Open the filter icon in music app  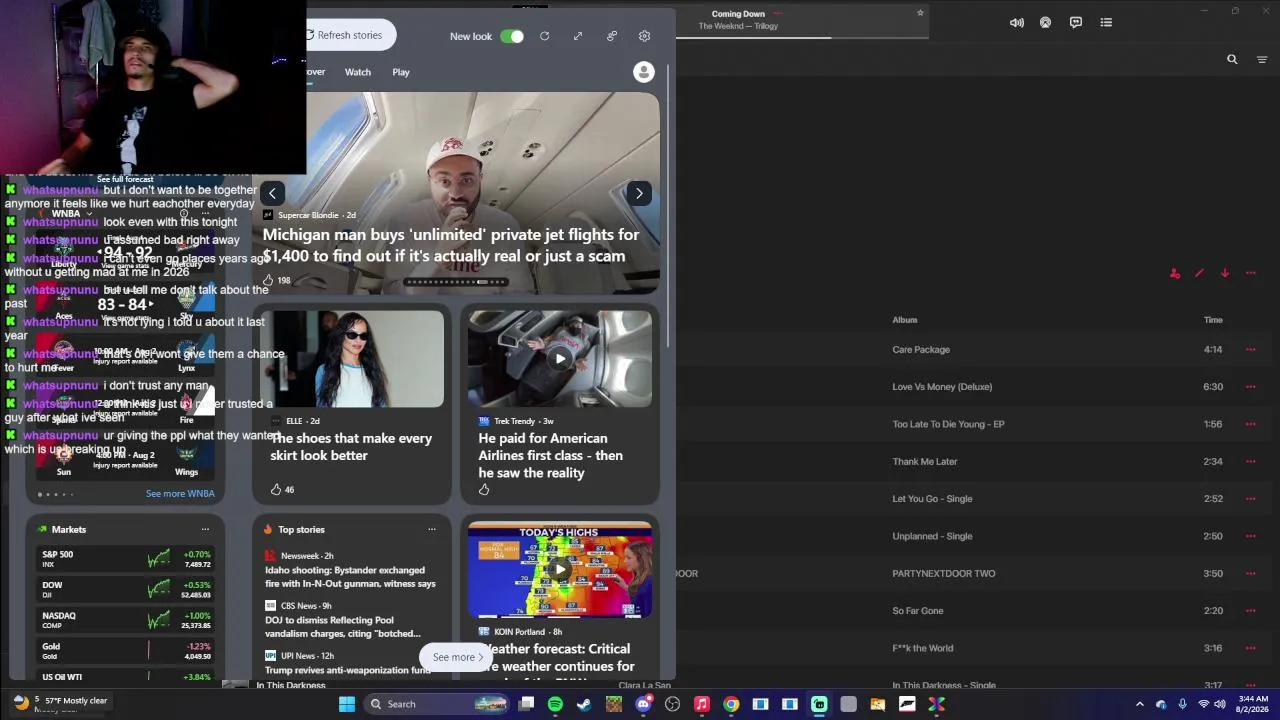click(x=1262, y=60)
